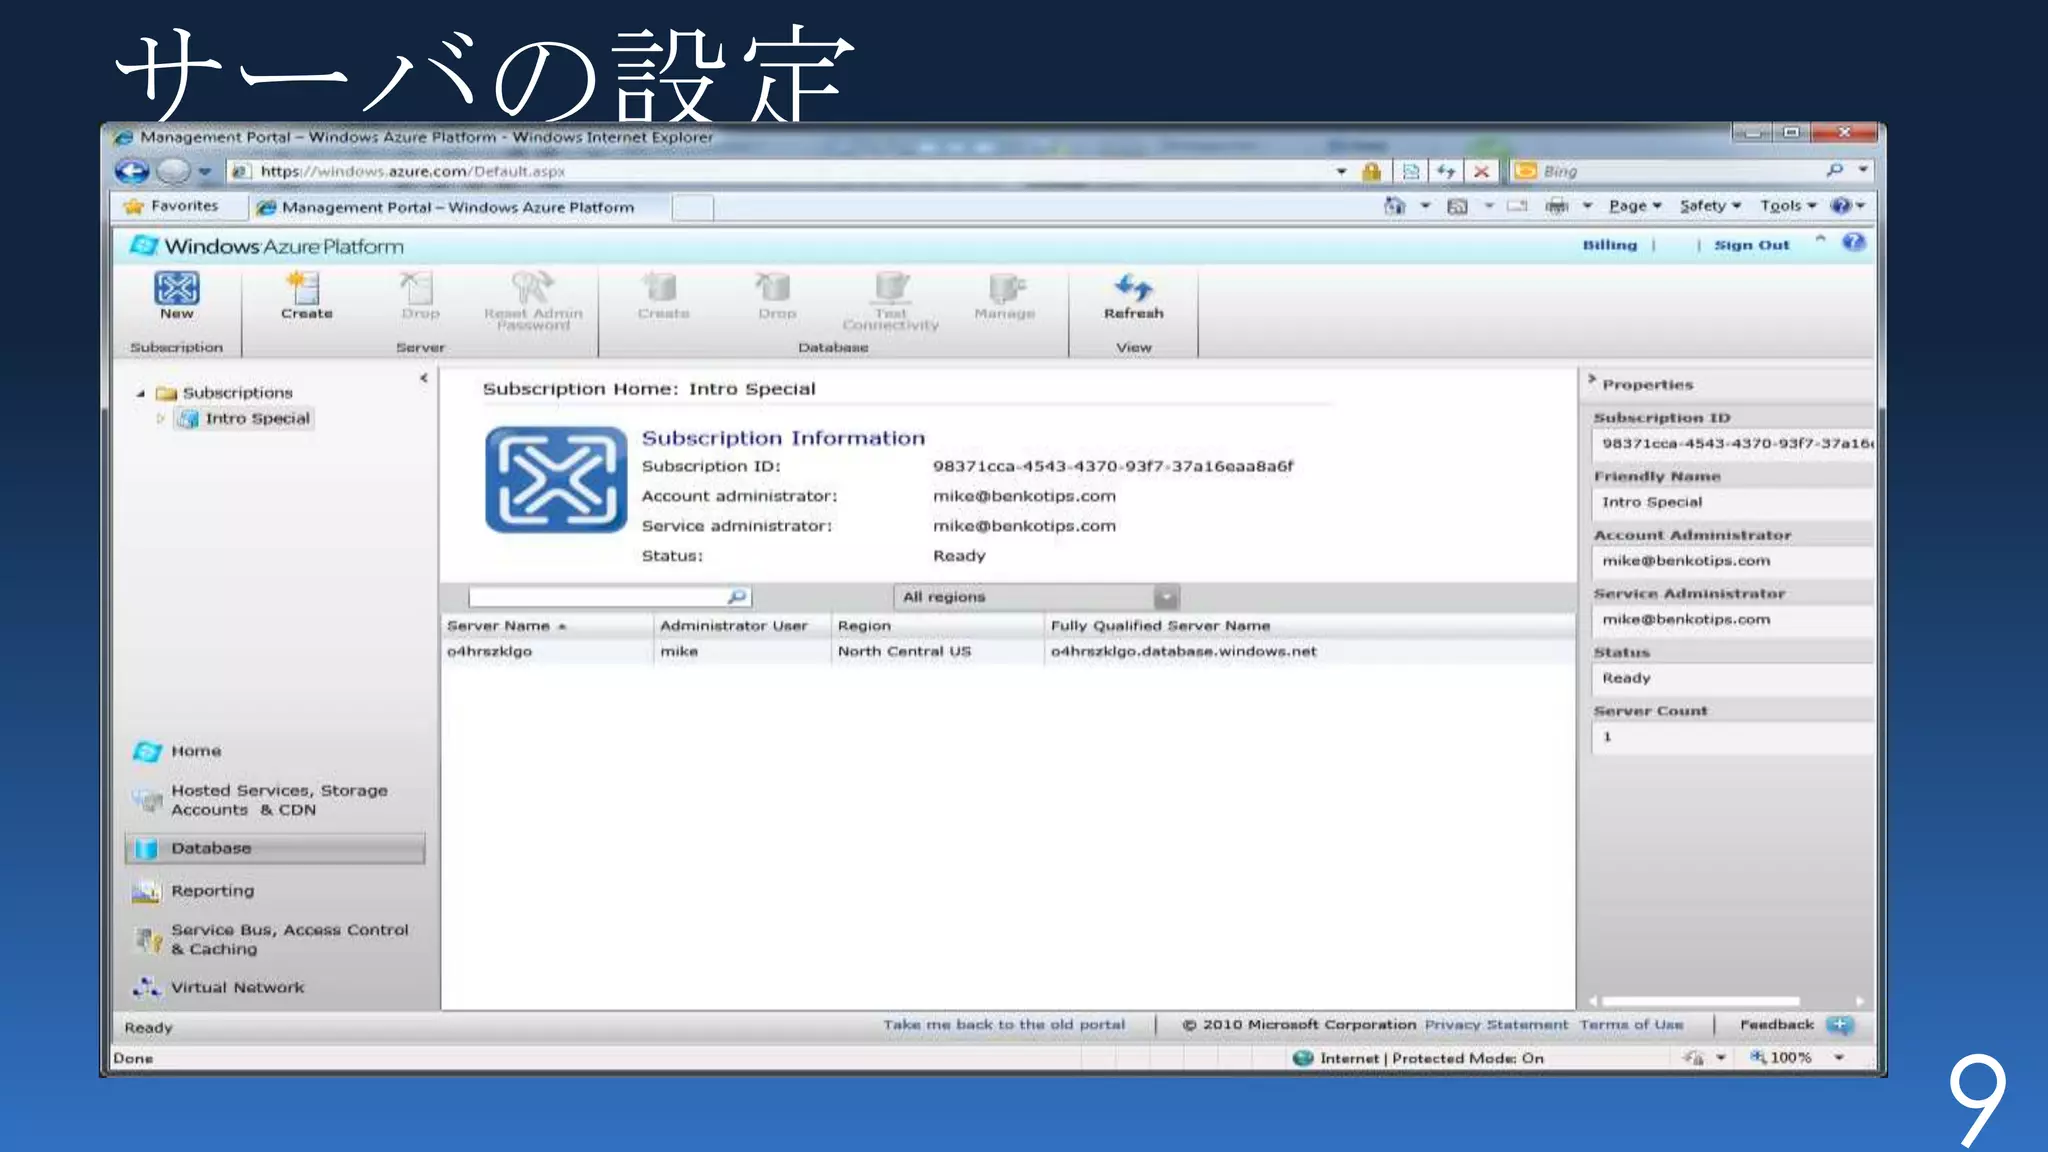This screenshot has width=2048, height=1152.
Task: Collapse the Properties panel
Action: 1592,380
